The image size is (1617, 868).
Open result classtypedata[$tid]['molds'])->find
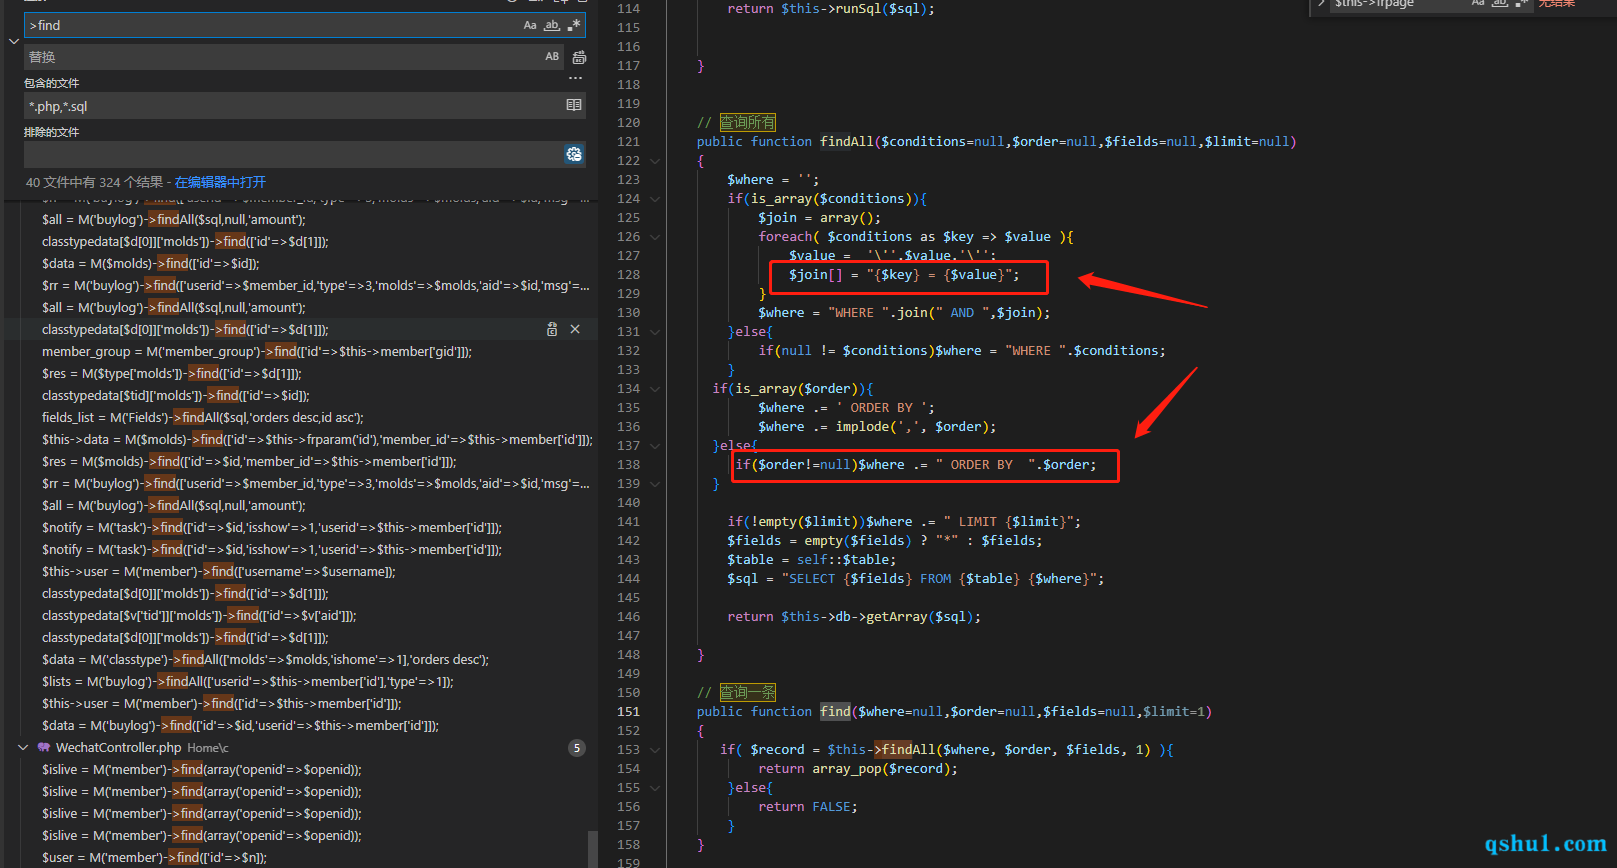[176, 395]
